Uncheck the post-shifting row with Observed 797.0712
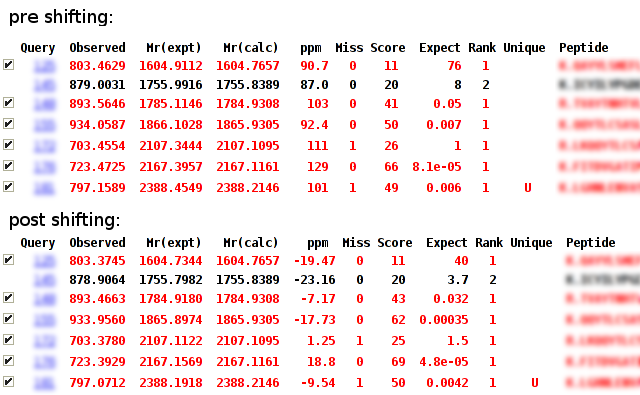 click(9, 382)
